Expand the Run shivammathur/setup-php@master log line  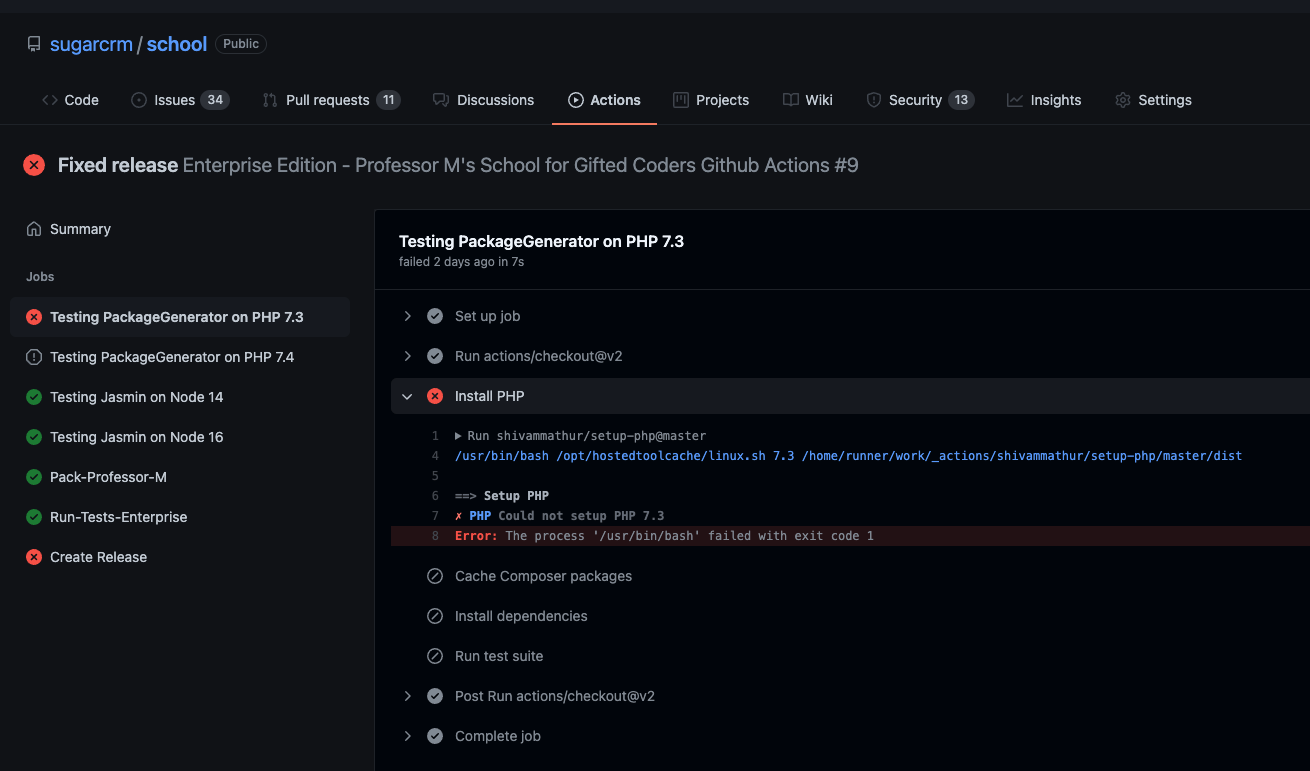459,436
